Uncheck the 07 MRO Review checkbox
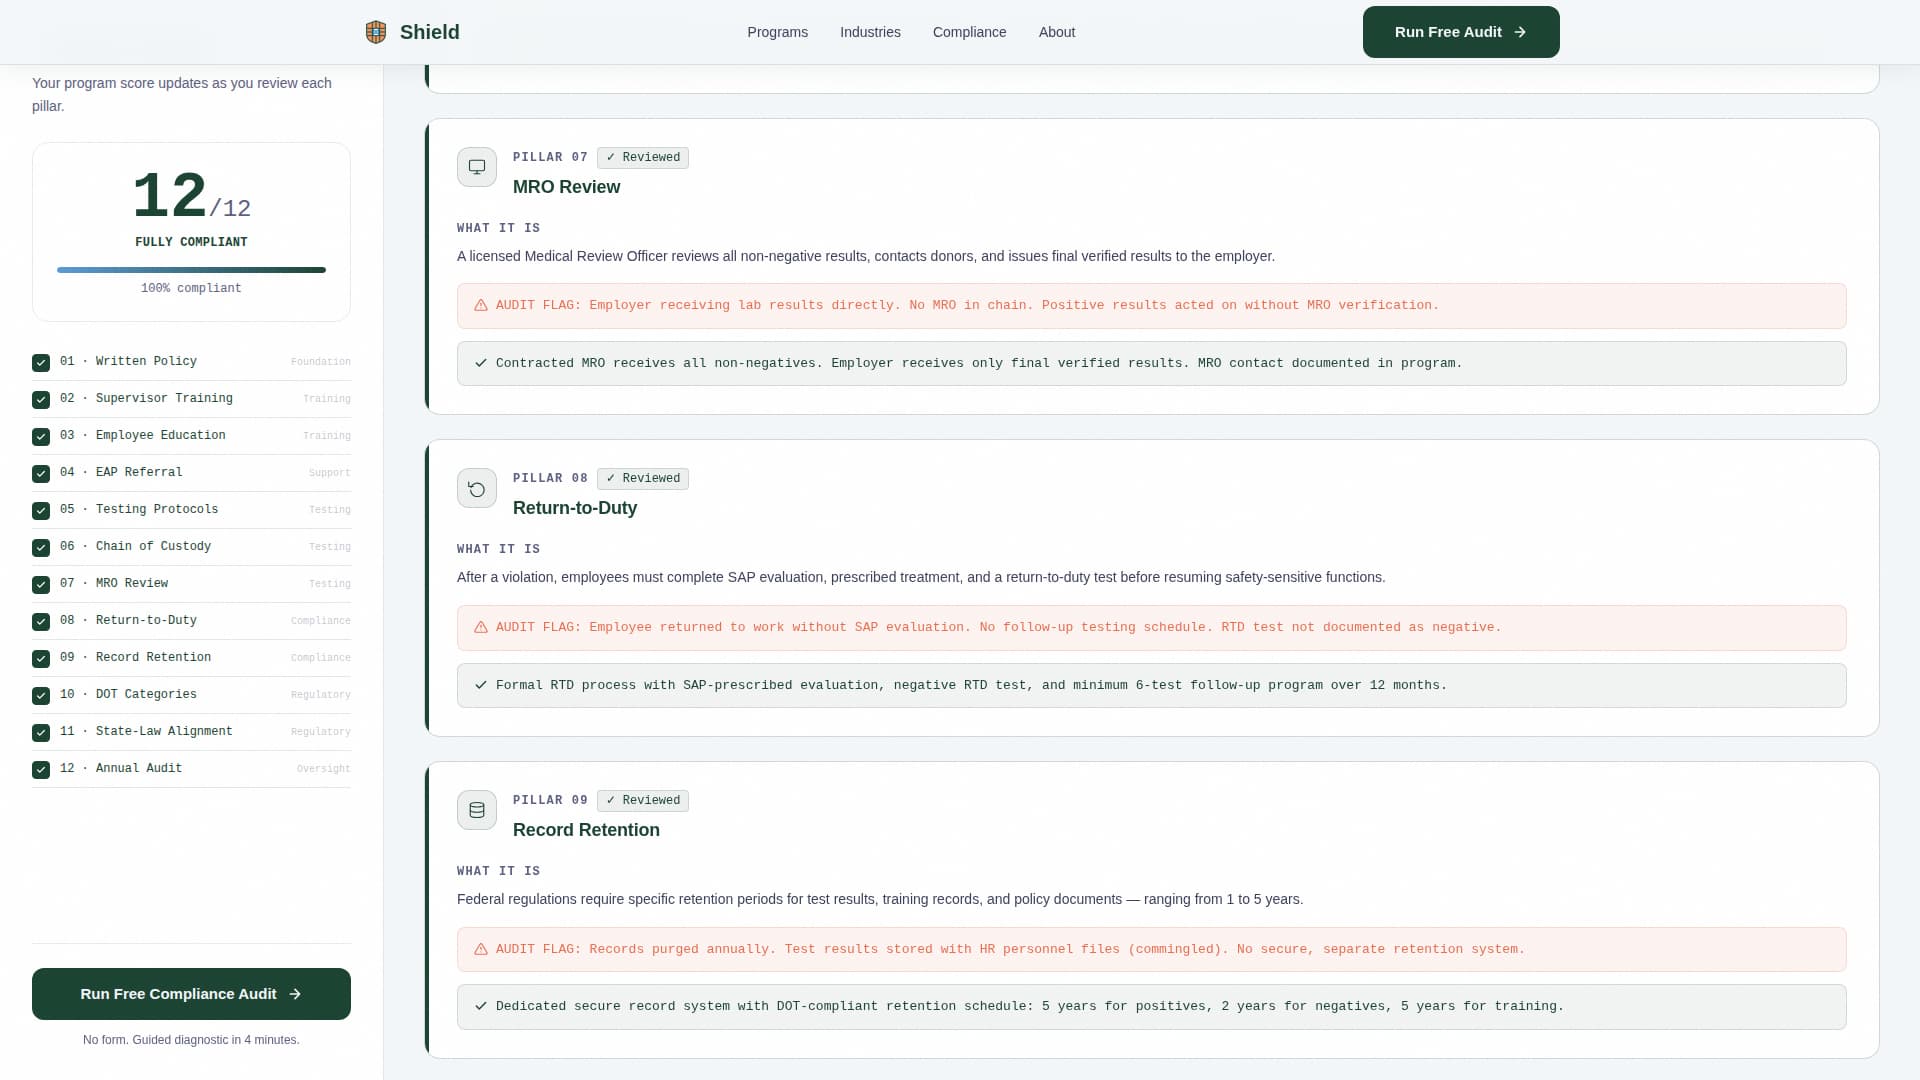The width and height of the screenshot is (1920, 1080). pos(41,585)
